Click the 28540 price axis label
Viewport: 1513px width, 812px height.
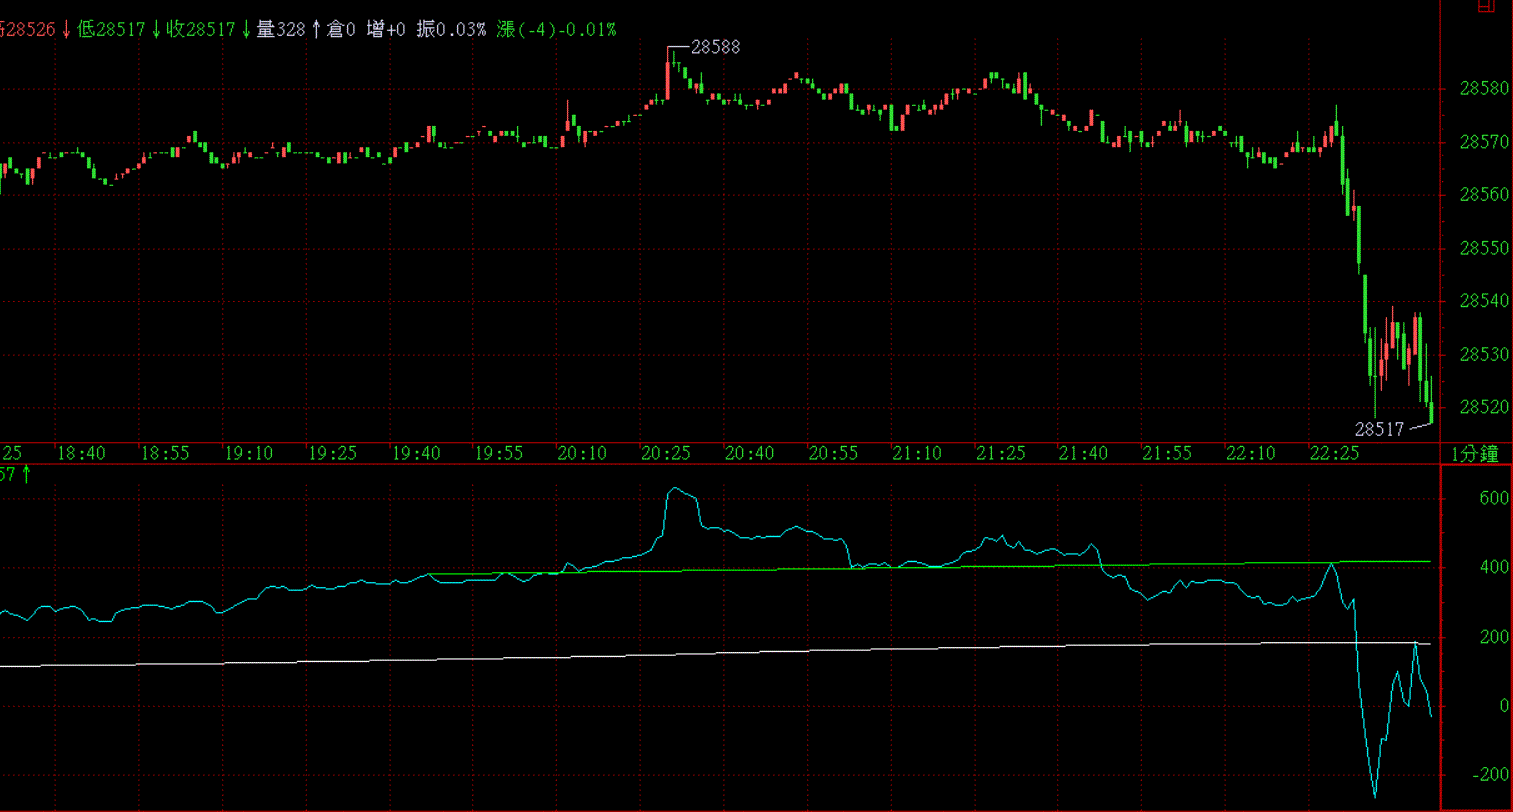(x=1484, y=301)
